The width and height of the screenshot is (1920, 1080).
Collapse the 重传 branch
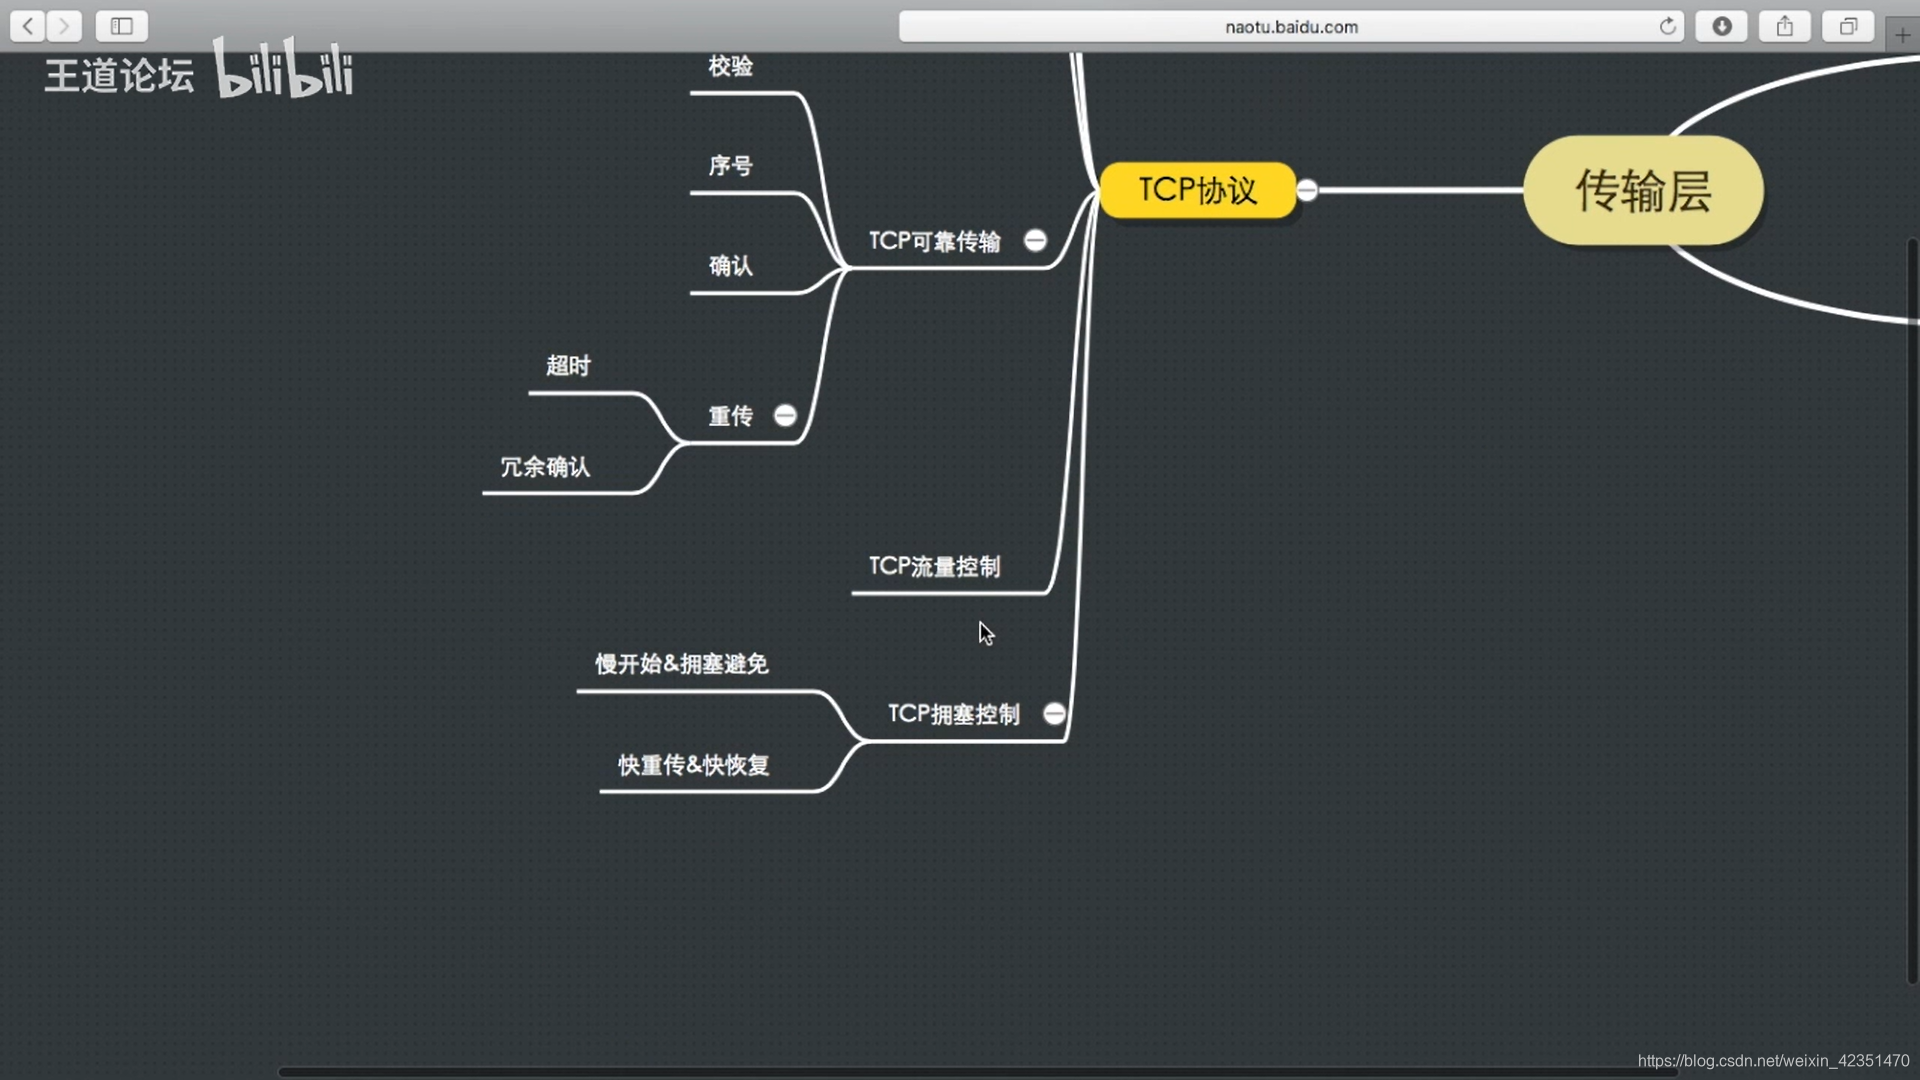(785, 415)
